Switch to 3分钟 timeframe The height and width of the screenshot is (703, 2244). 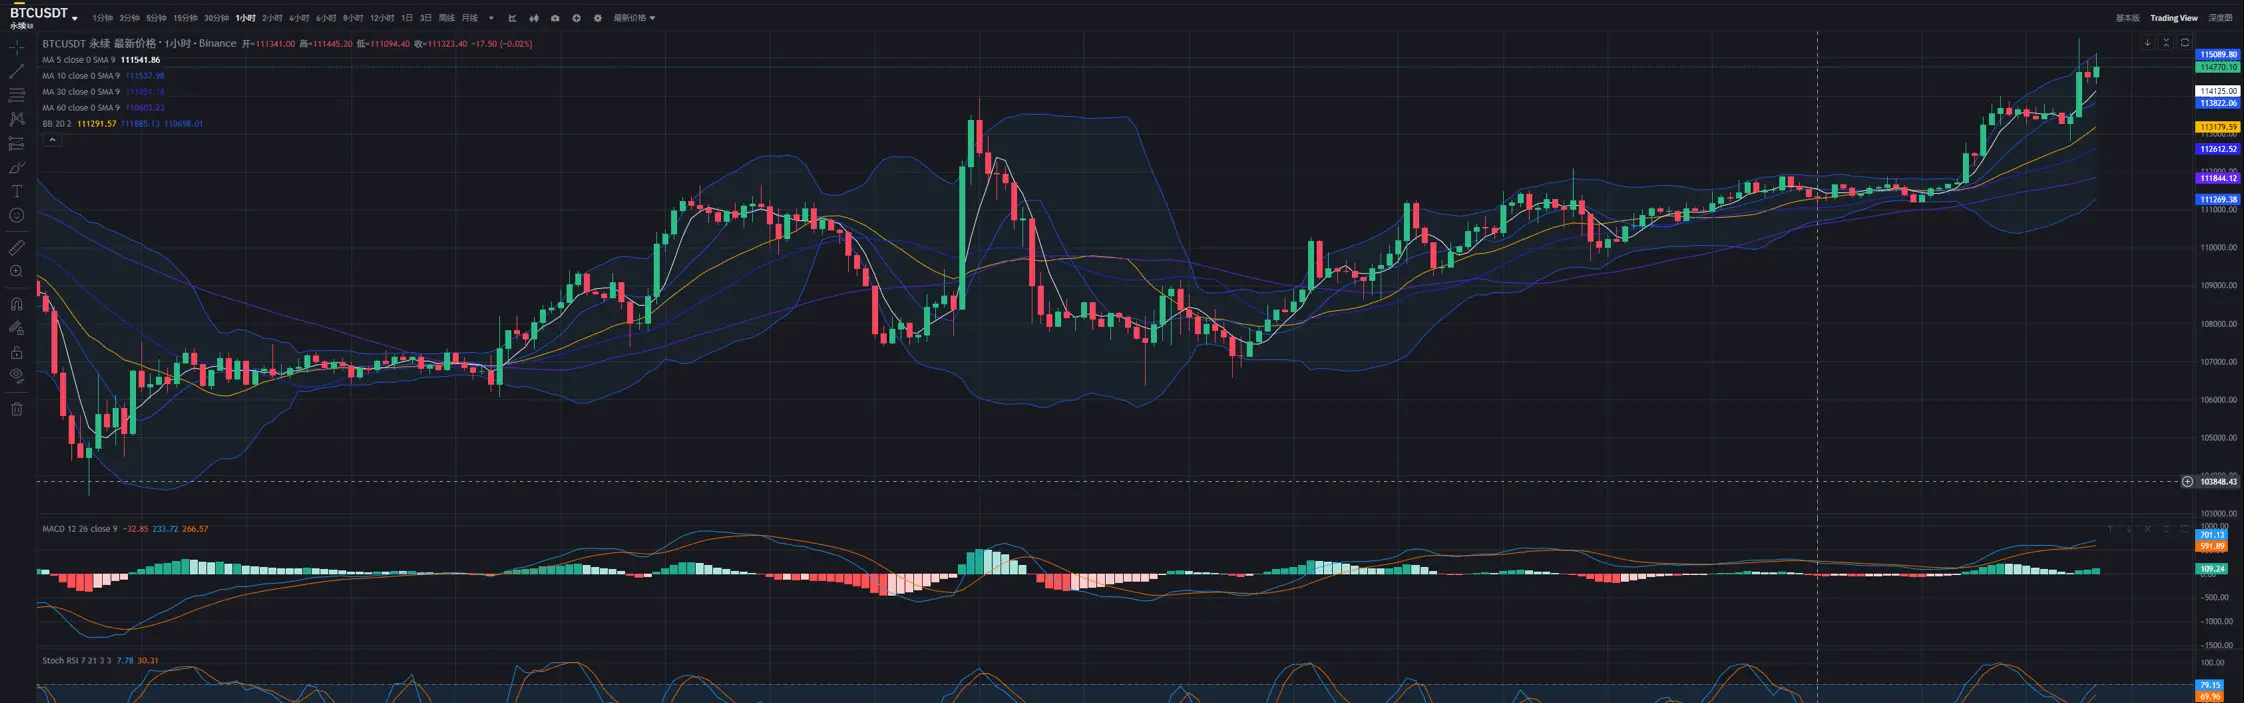[130, 18]
